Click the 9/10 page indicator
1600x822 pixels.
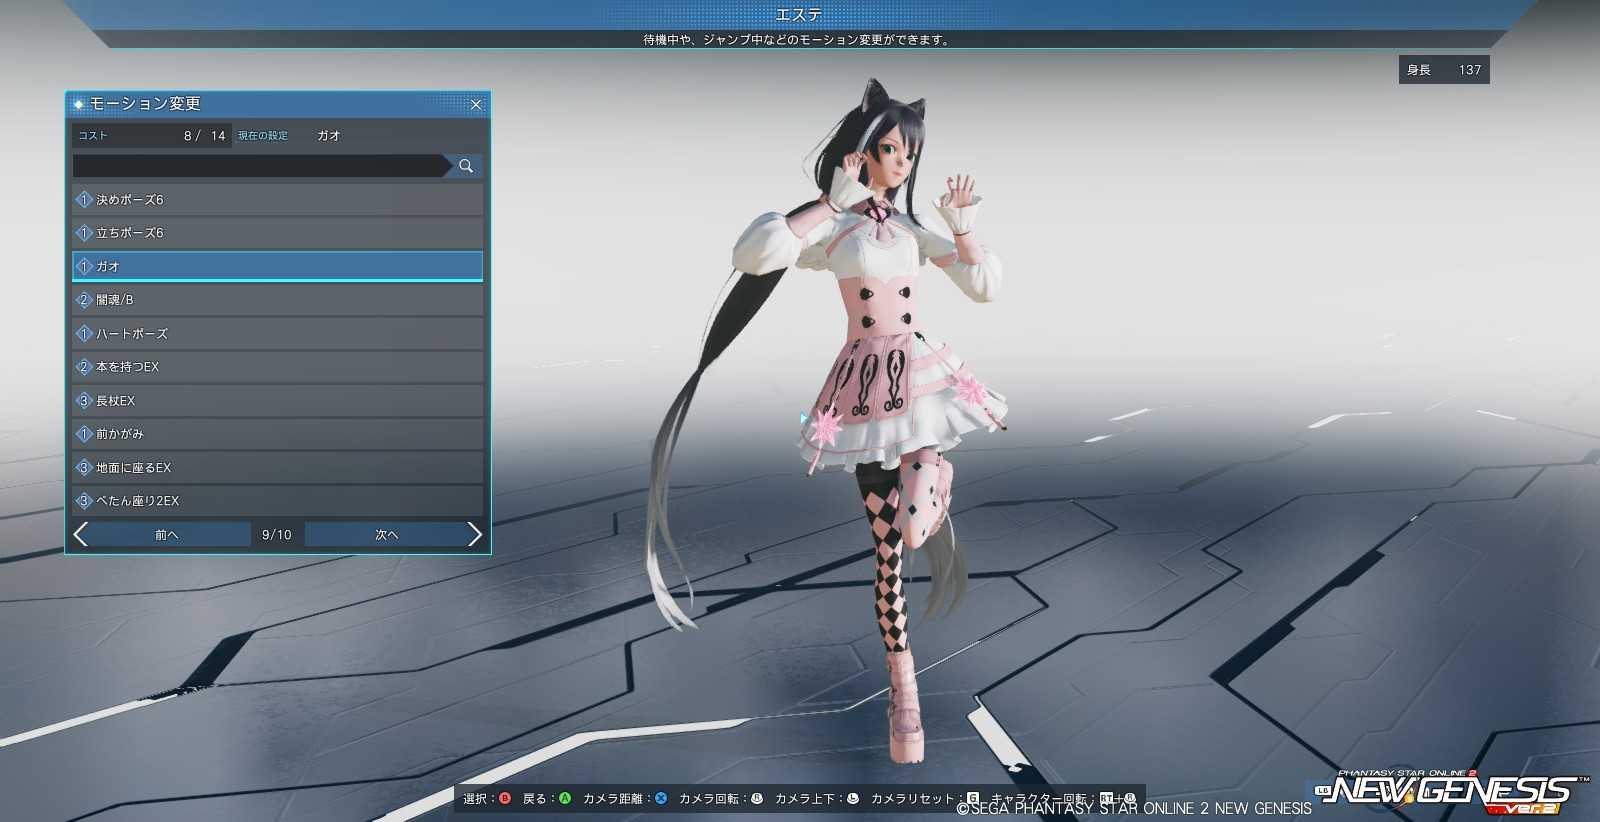click(277, 535)
